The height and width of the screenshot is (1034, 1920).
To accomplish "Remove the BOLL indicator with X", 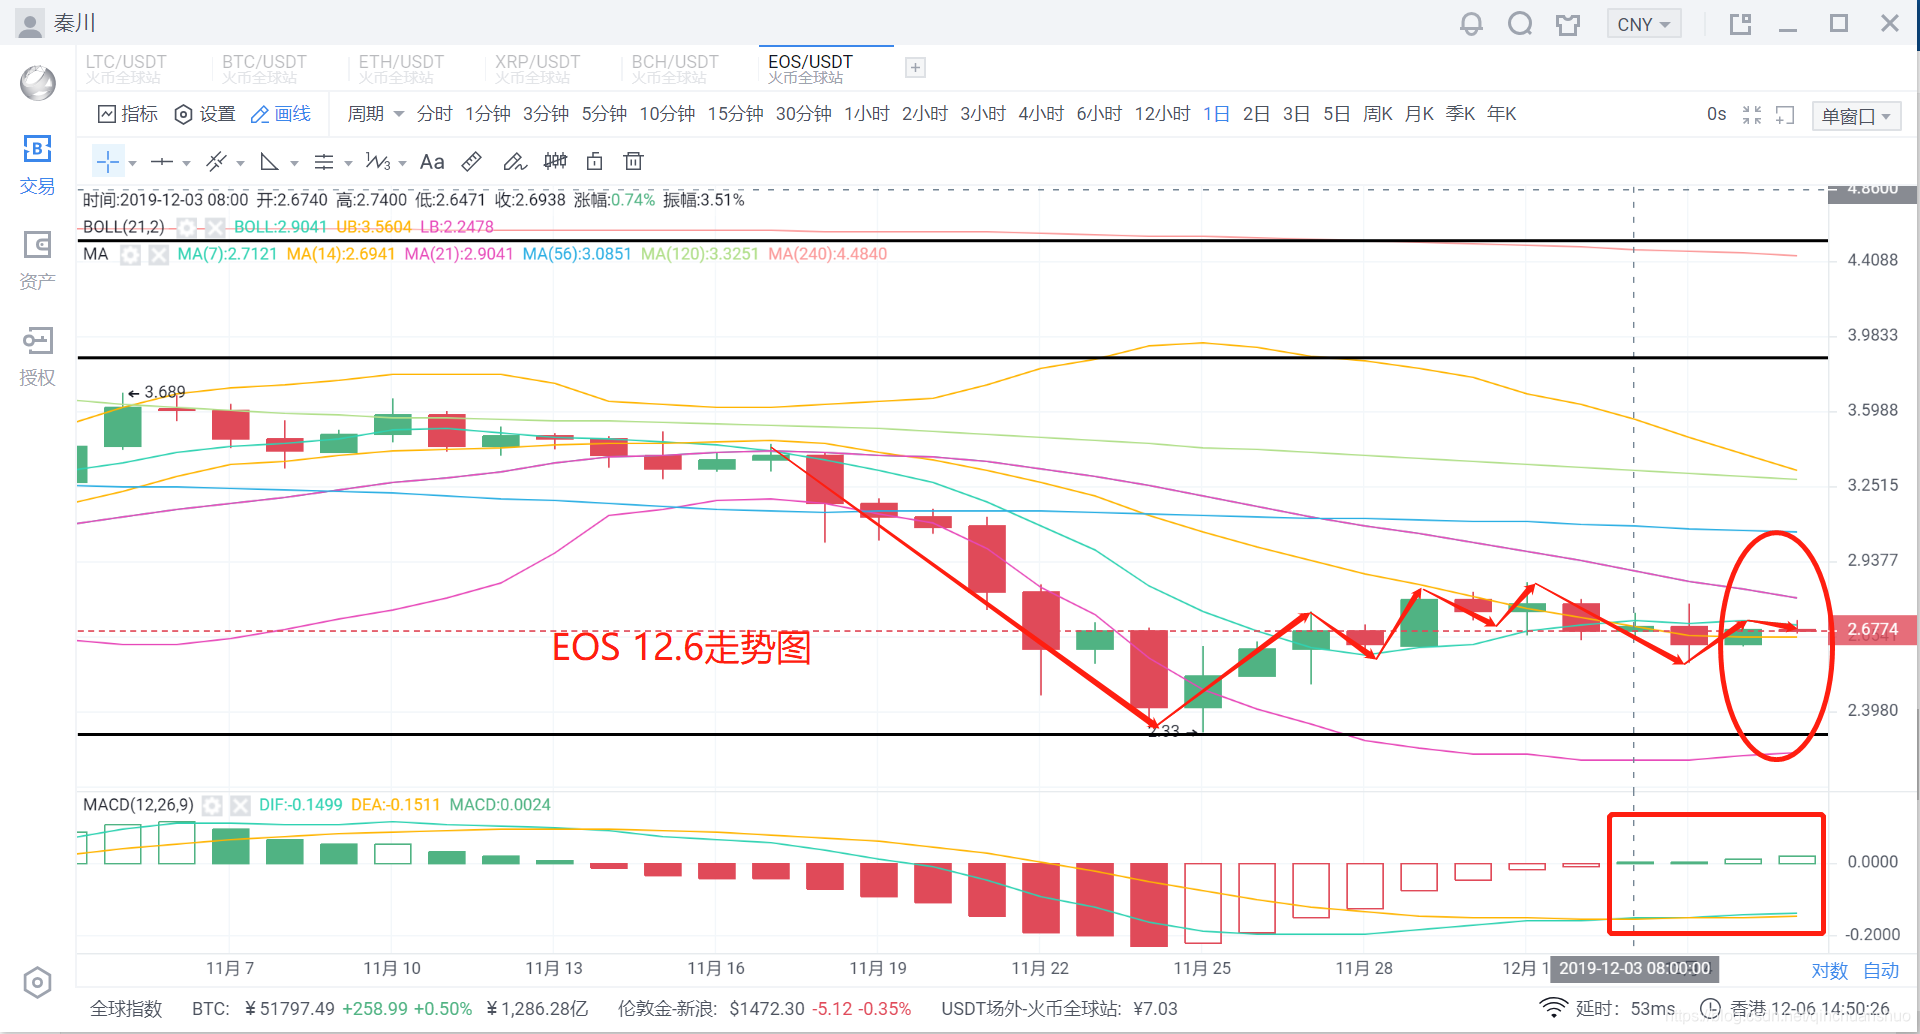I will click(x=214, y=227).
